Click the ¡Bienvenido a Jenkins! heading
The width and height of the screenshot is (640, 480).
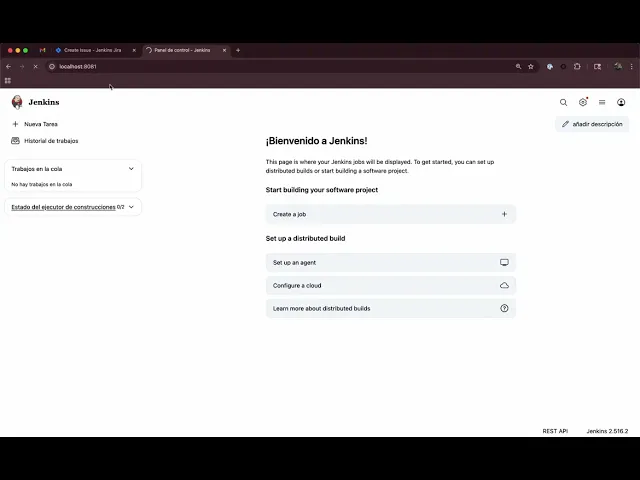[x=316, y=141]
